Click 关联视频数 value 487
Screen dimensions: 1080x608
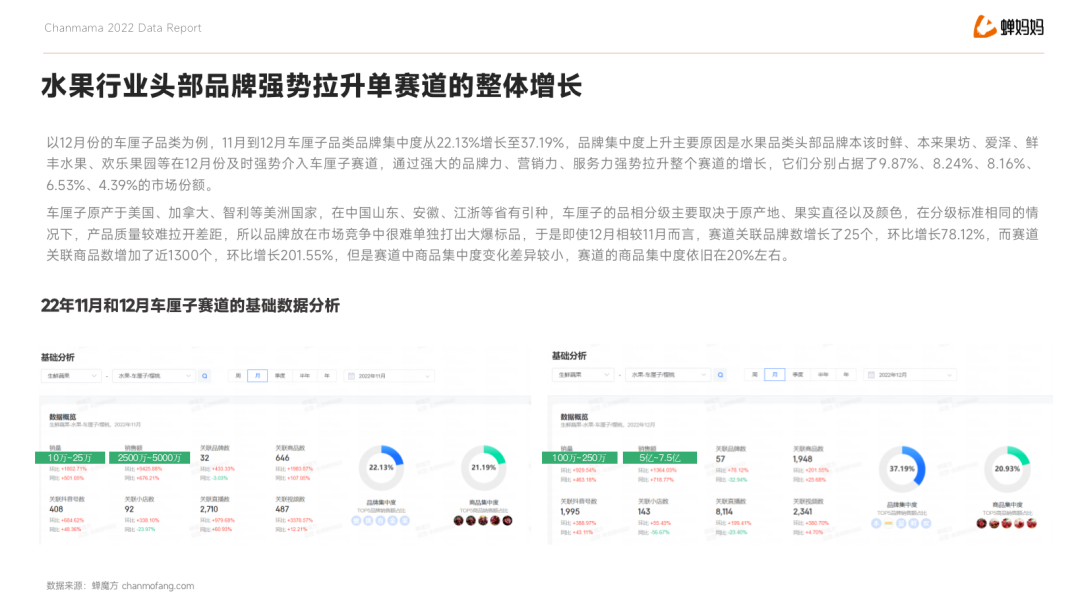[x=282, y=510]
